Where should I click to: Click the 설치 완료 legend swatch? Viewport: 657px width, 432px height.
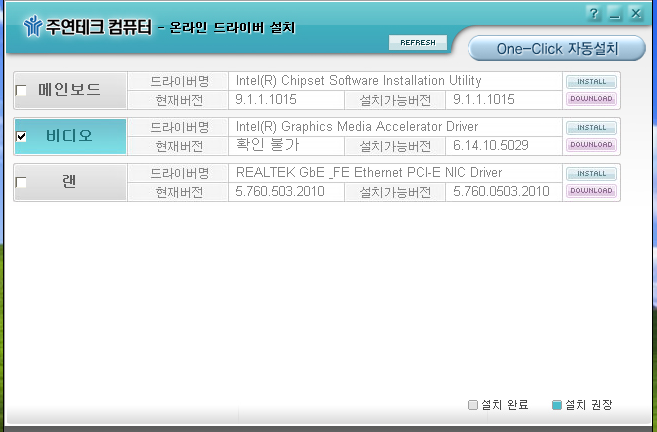pos(473,405)
